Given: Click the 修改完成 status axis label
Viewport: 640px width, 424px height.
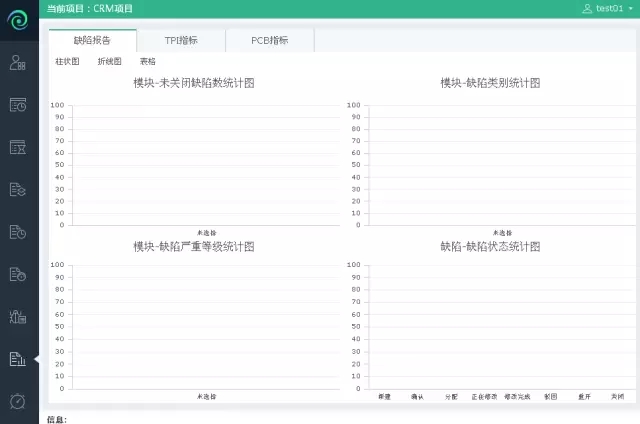Looking at the screenshot, I should click(518, 397).
